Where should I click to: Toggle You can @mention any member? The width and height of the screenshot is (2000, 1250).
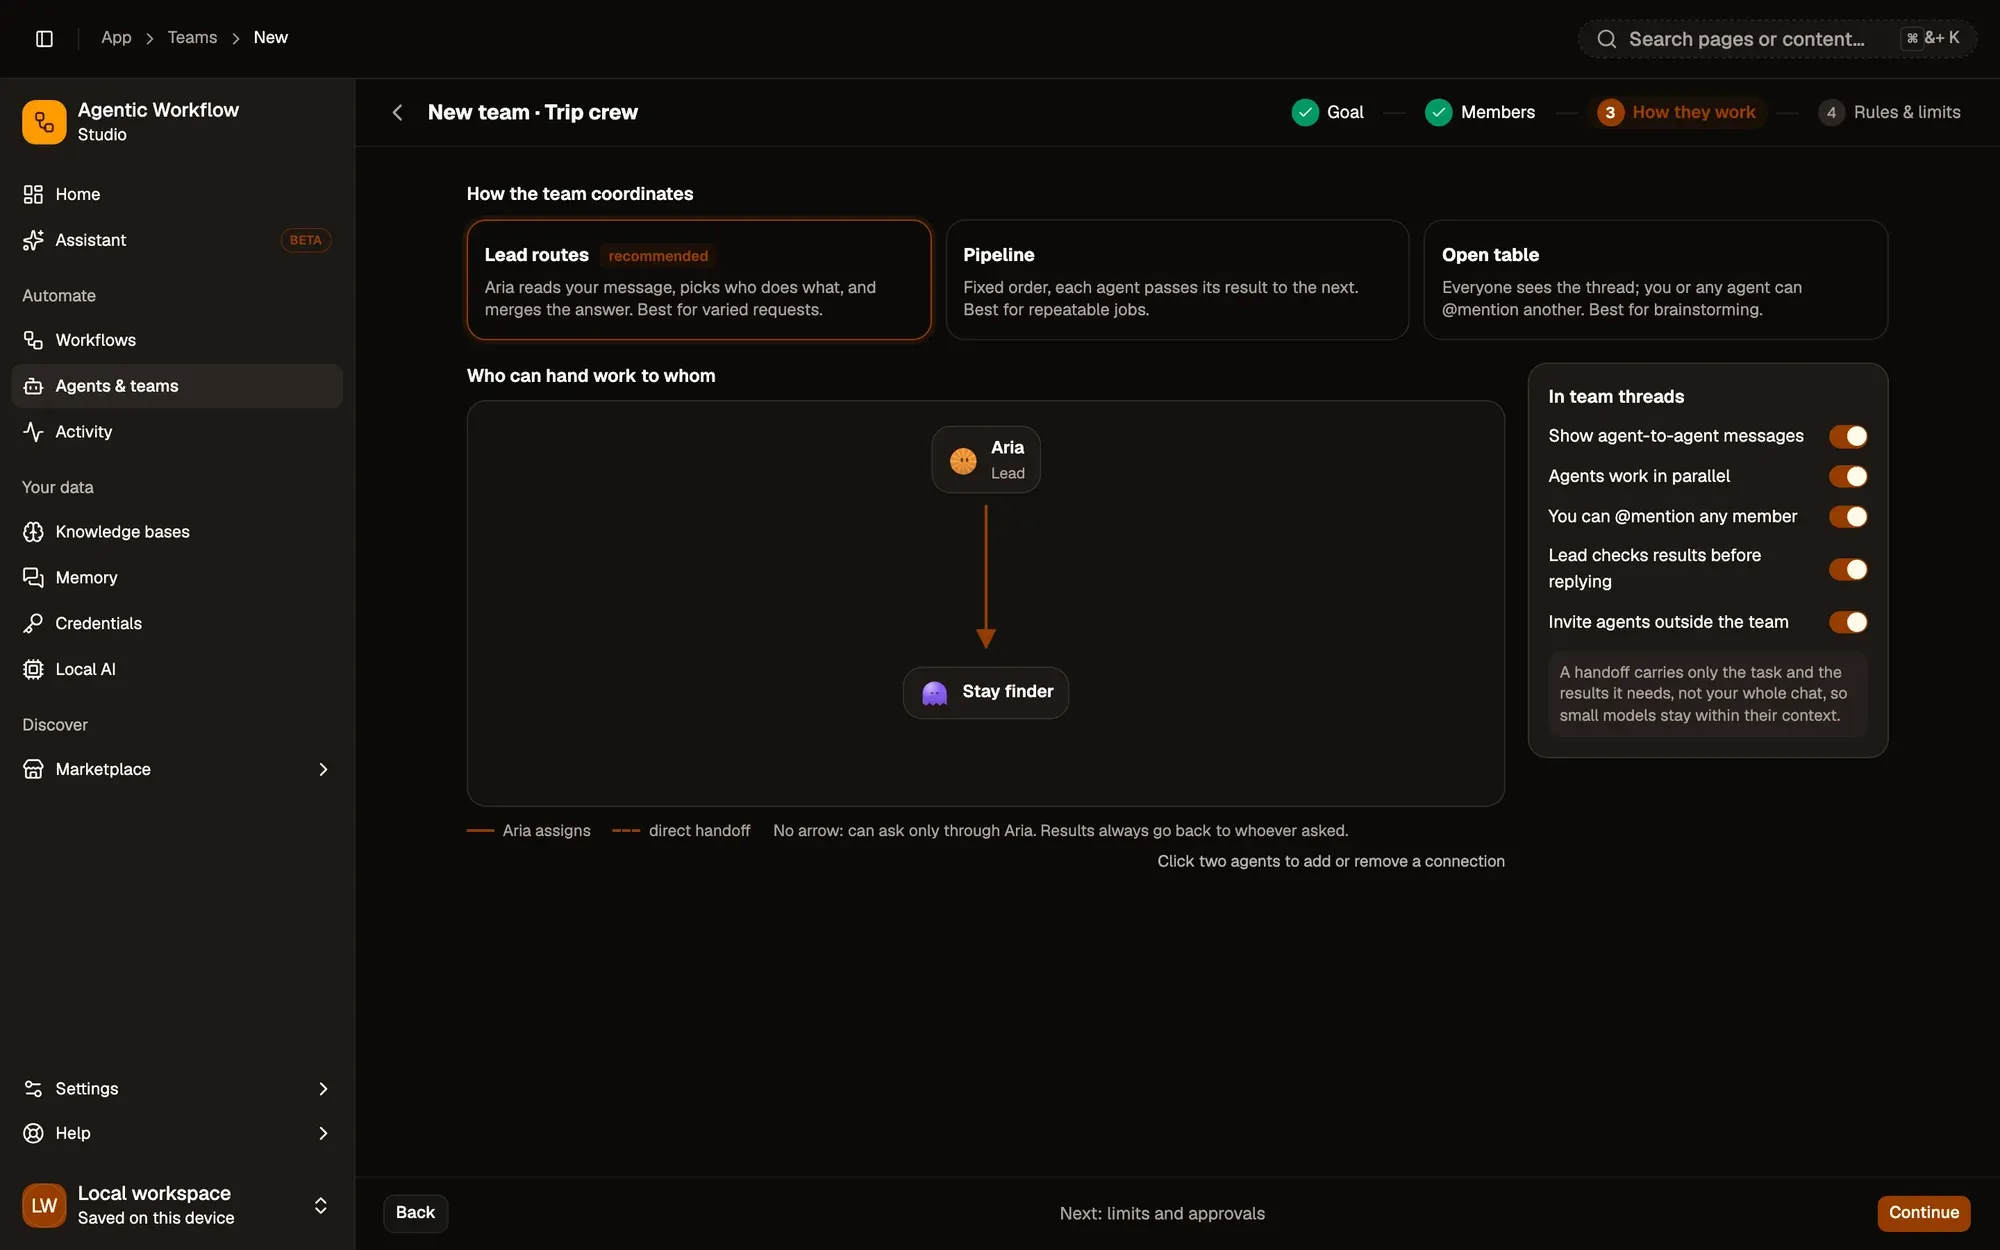pos(1848,516)
